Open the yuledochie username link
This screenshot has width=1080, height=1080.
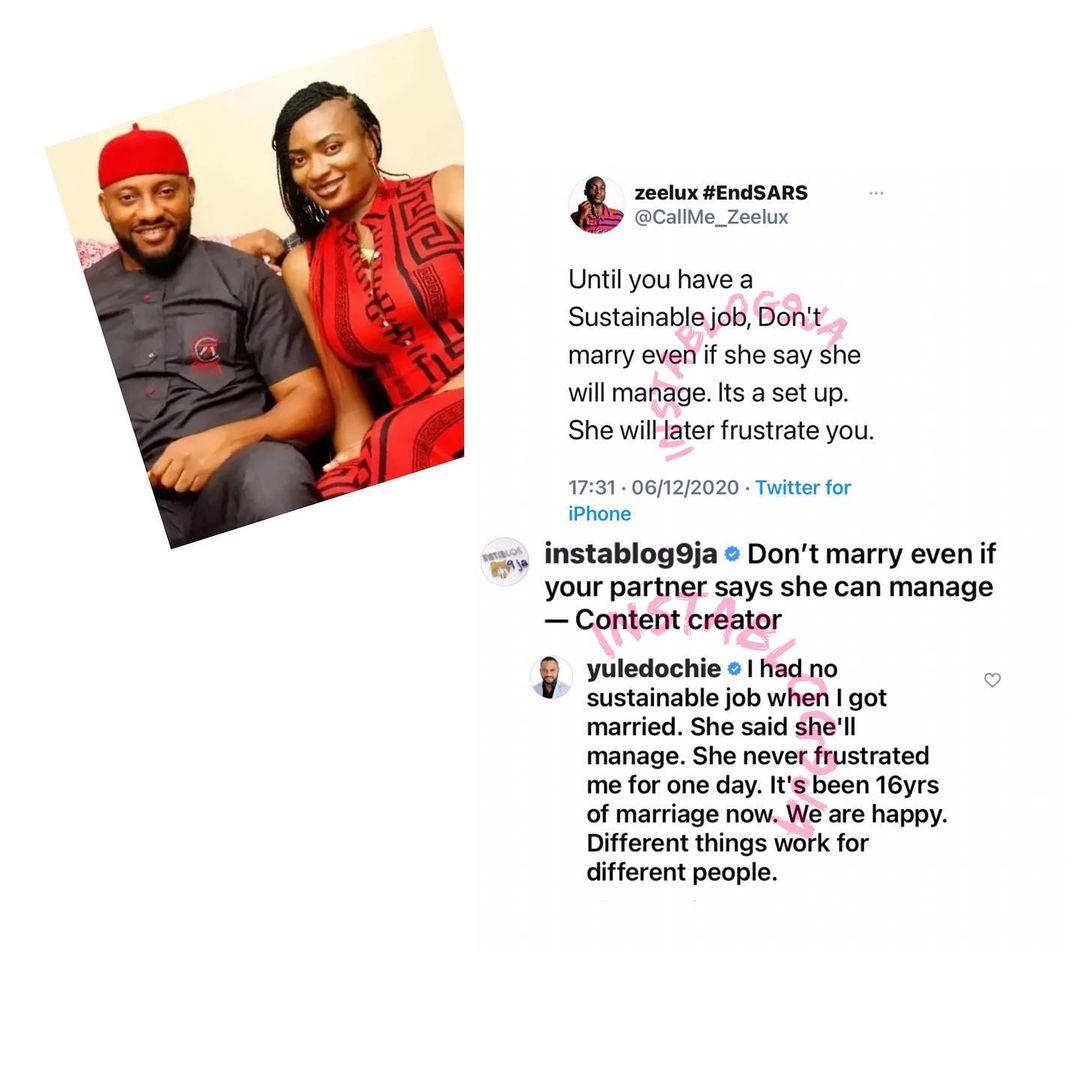654,668
